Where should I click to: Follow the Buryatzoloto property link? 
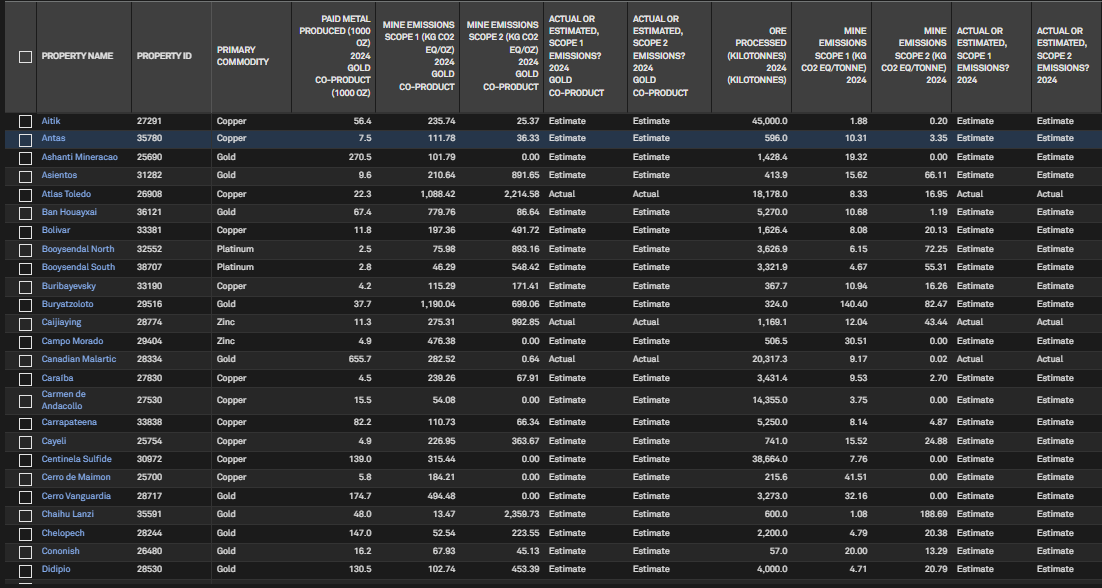[67, 304]
